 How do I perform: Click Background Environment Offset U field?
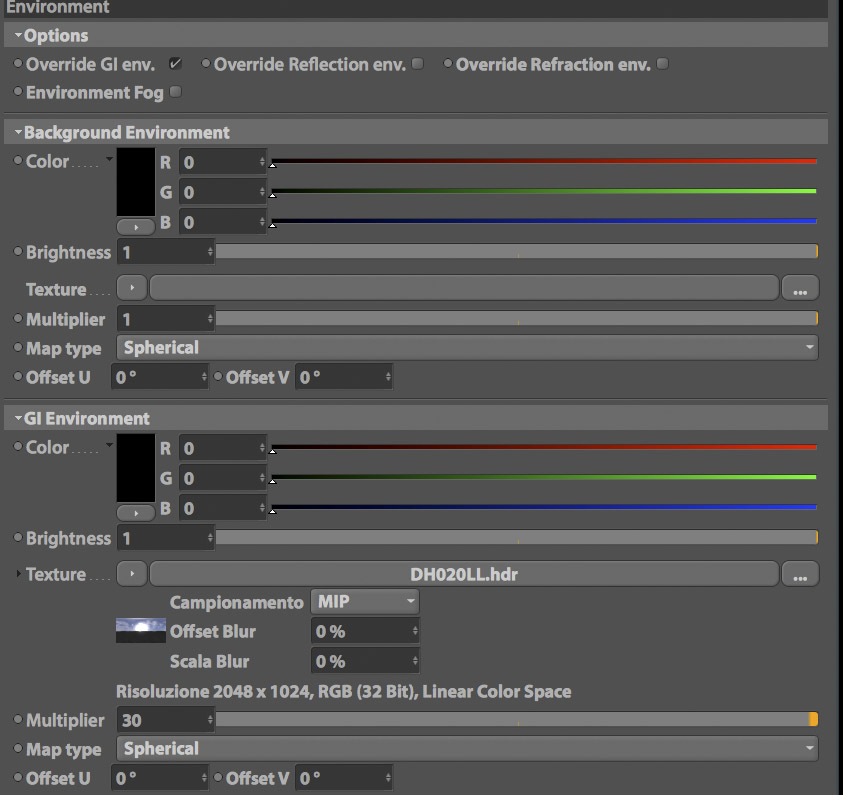160,377
